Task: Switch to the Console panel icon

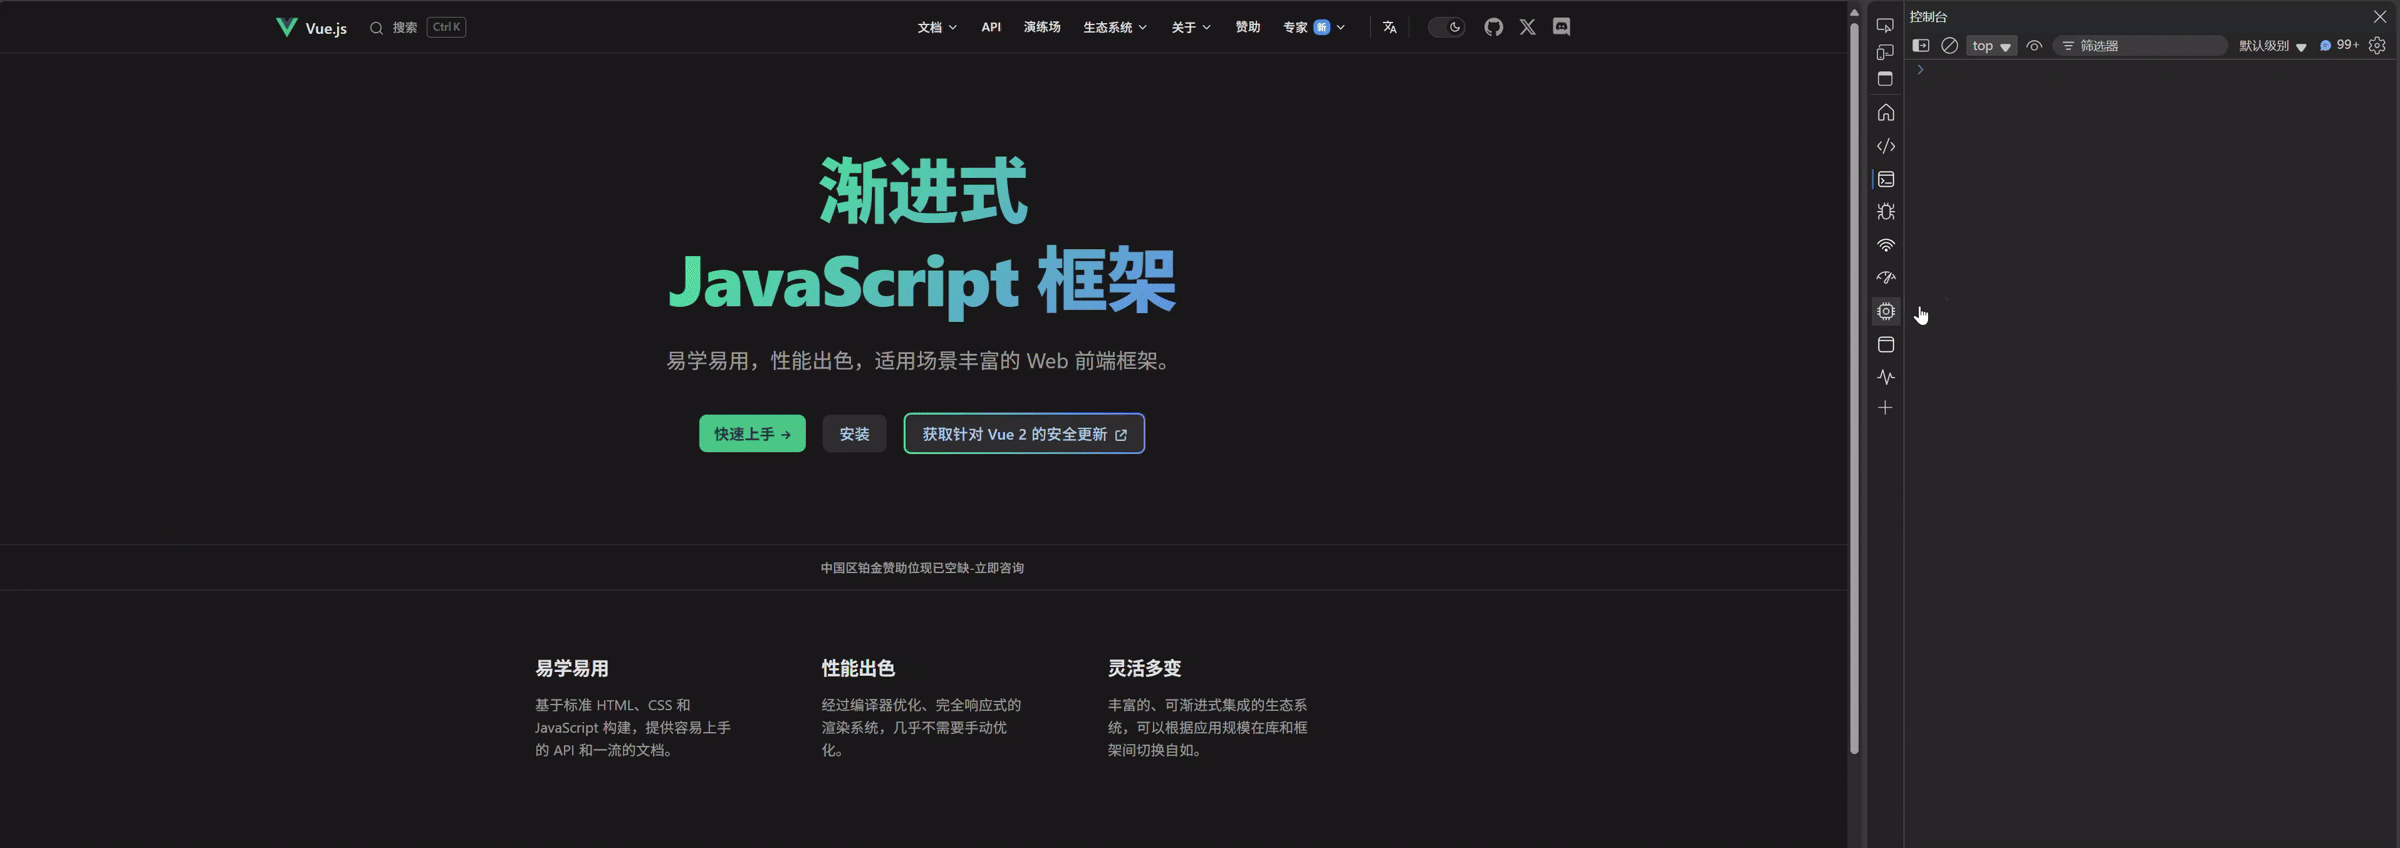Action: click(x=1885, y=179)
